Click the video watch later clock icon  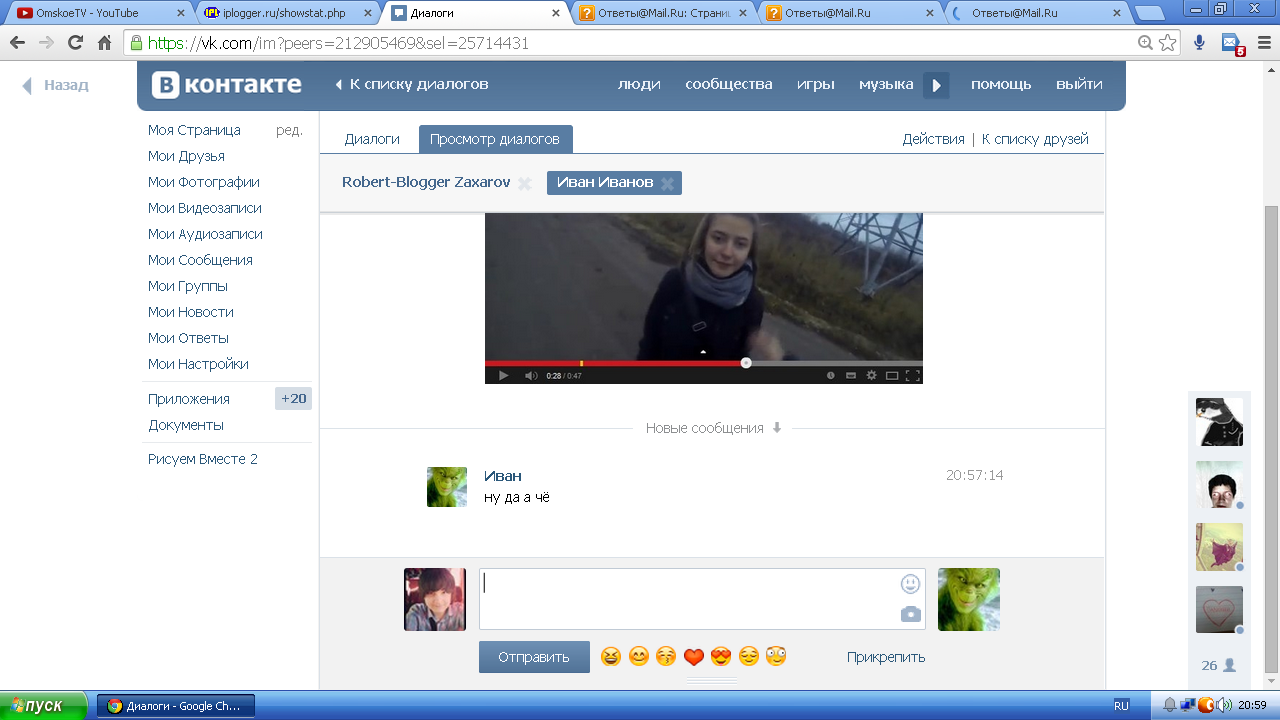click(x=830, y=376)
